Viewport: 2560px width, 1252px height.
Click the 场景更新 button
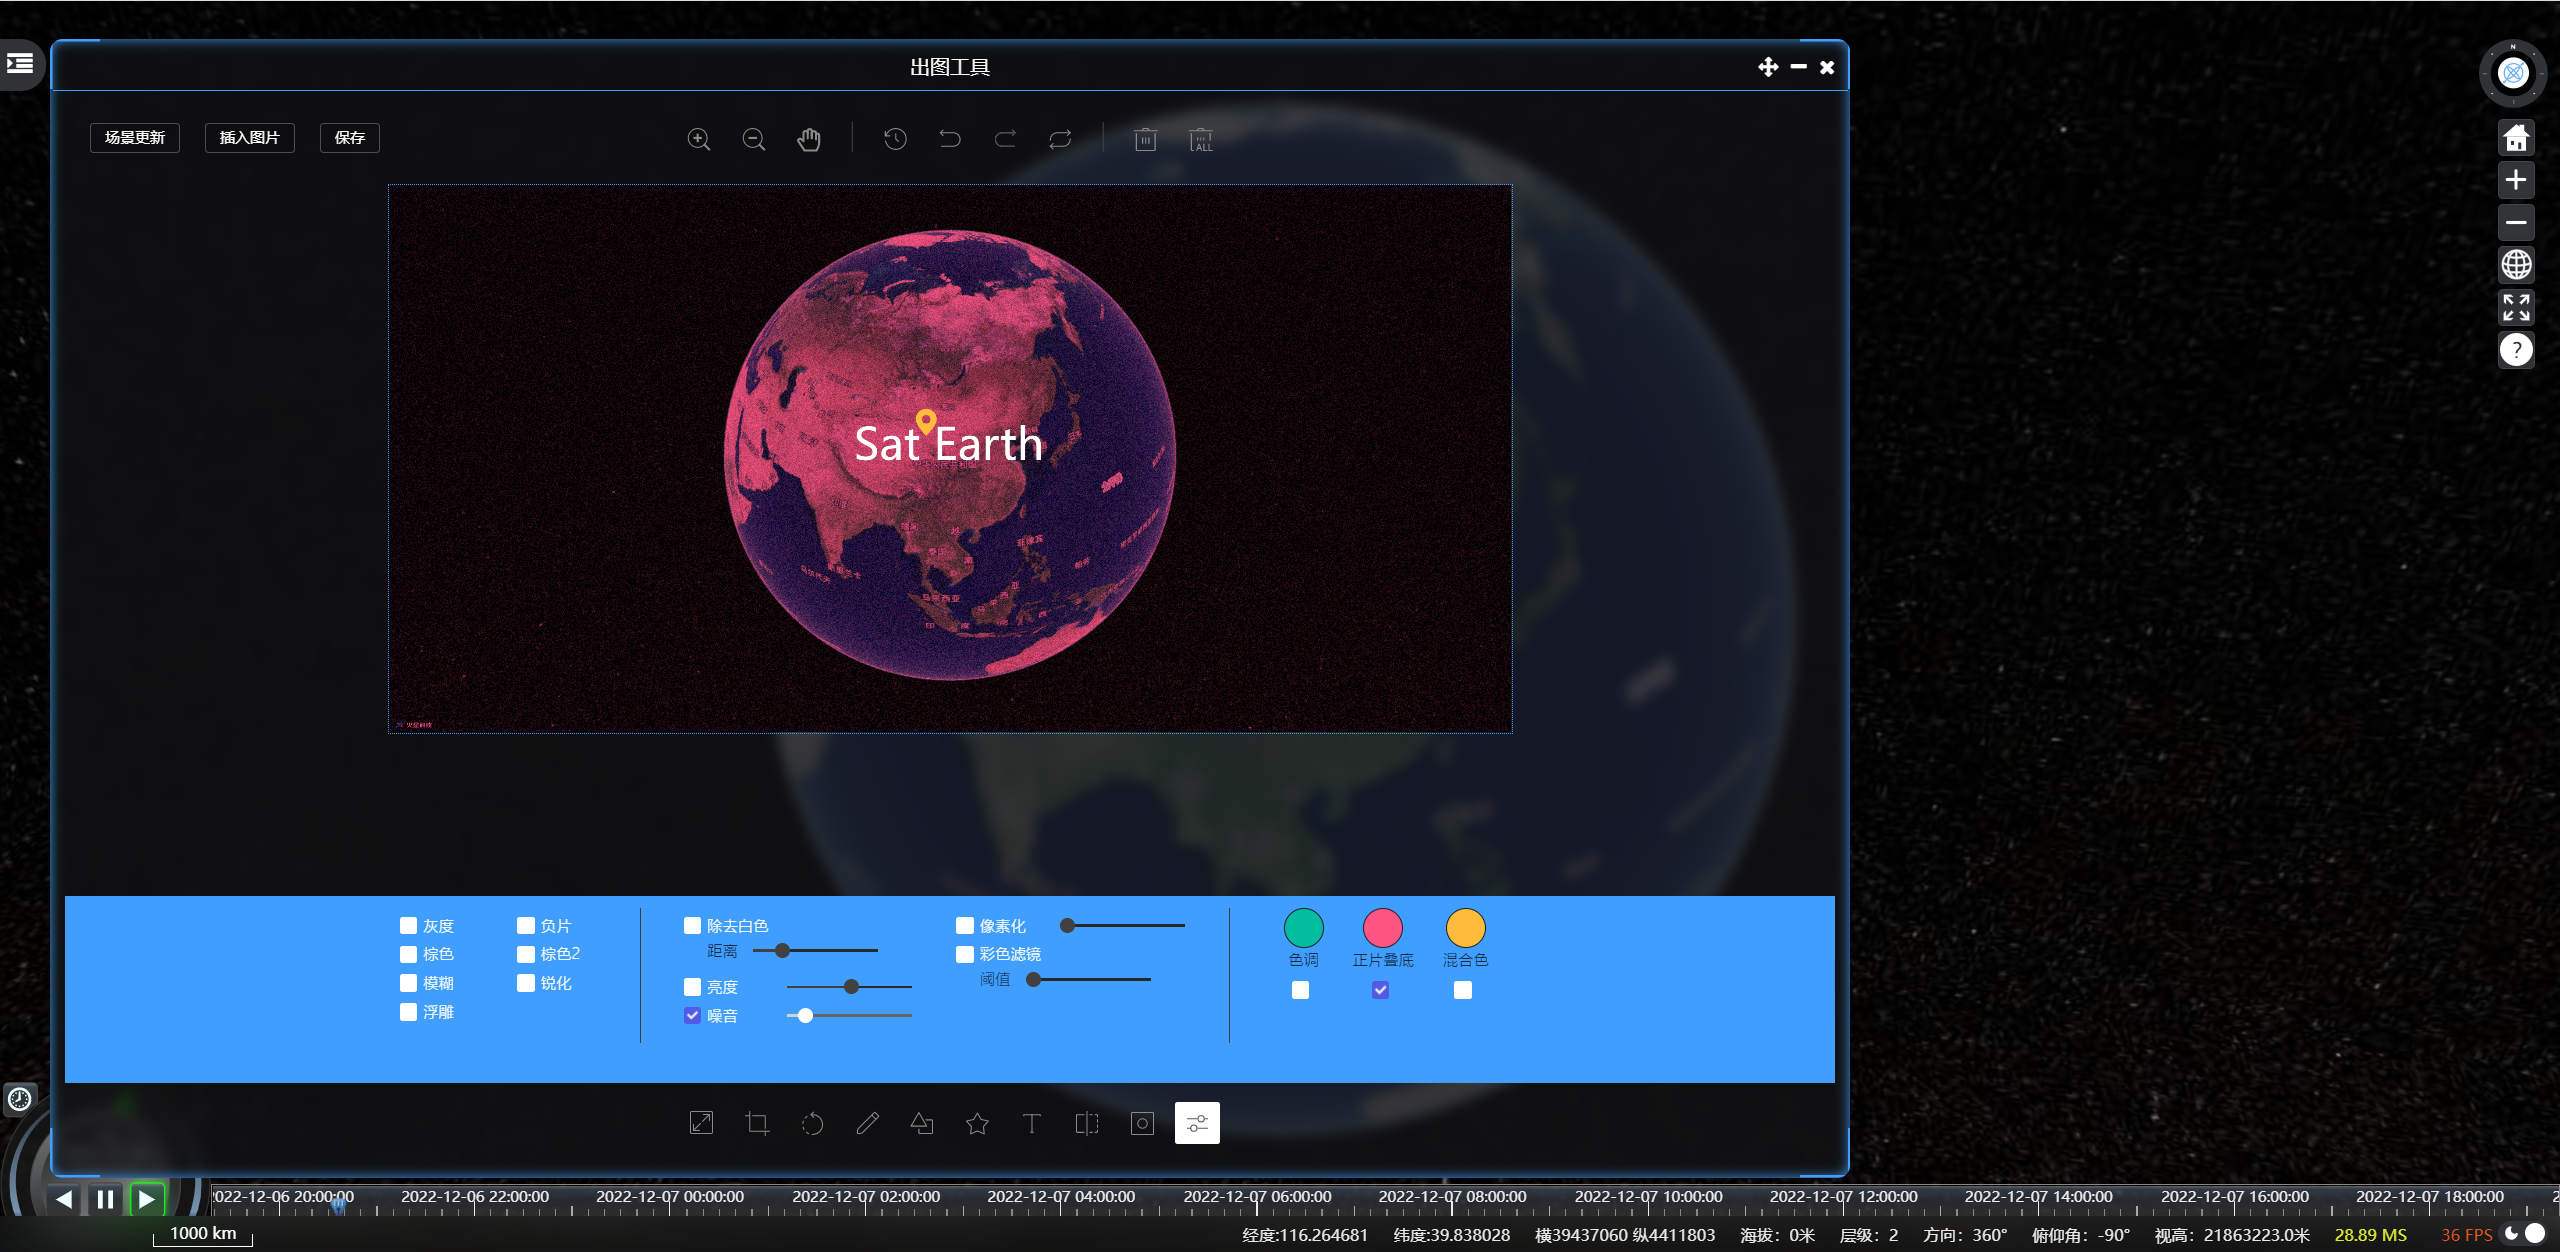pyautogui.click(x=135, y=138)
